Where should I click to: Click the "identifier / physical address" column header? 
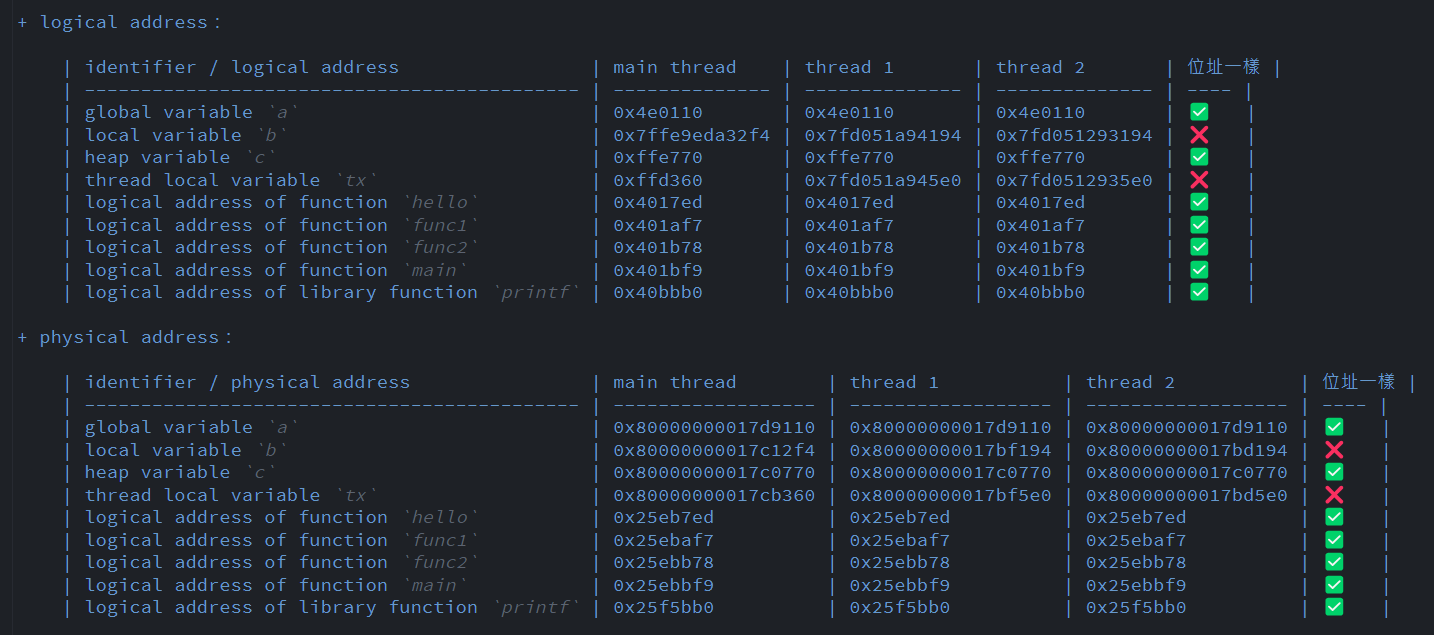(x=247, y=382)
